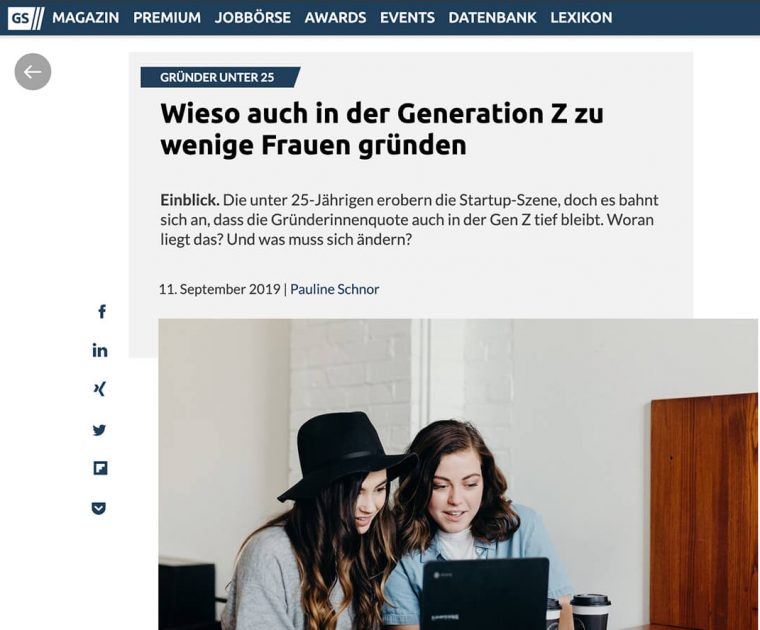Open the Magazin menu item
Screen dimensions: 760x630
[86, 18]
